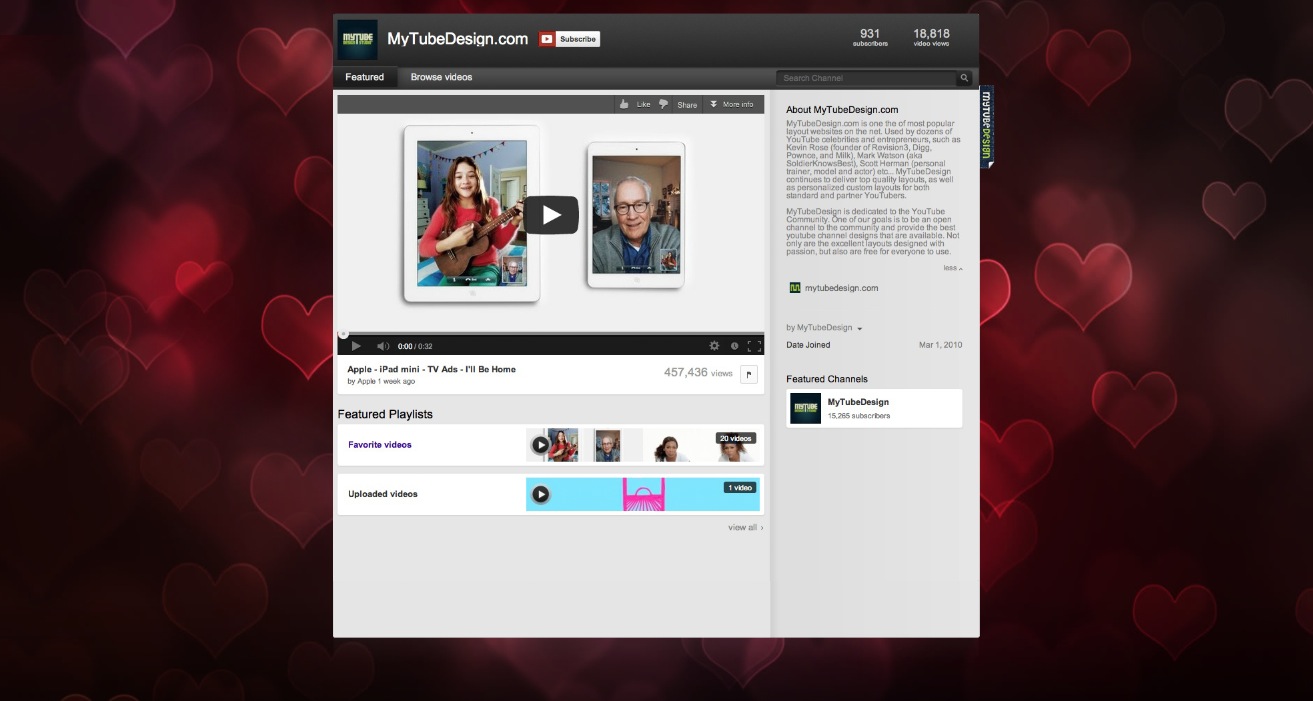
Task: Click the '15,265 subscribers' text
Action: pos(859,416)
